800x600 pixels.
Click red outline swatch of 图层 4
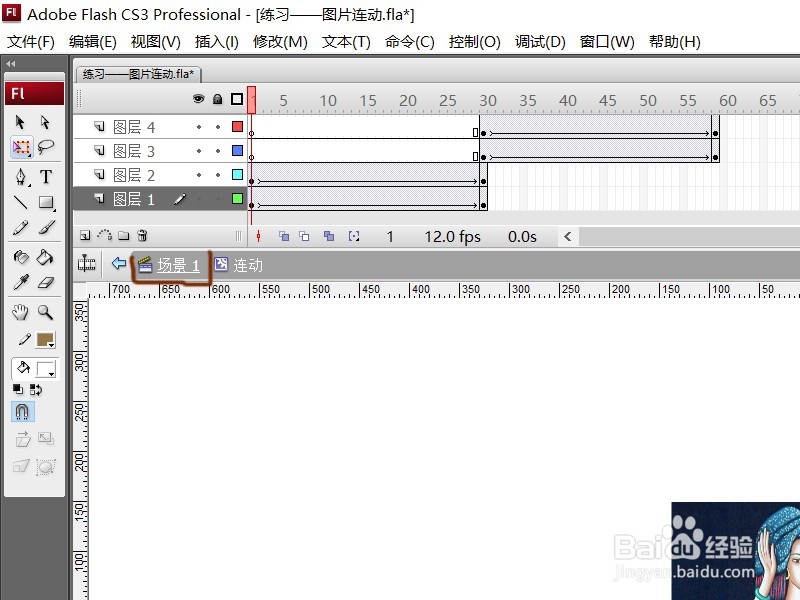click(237, 126)
